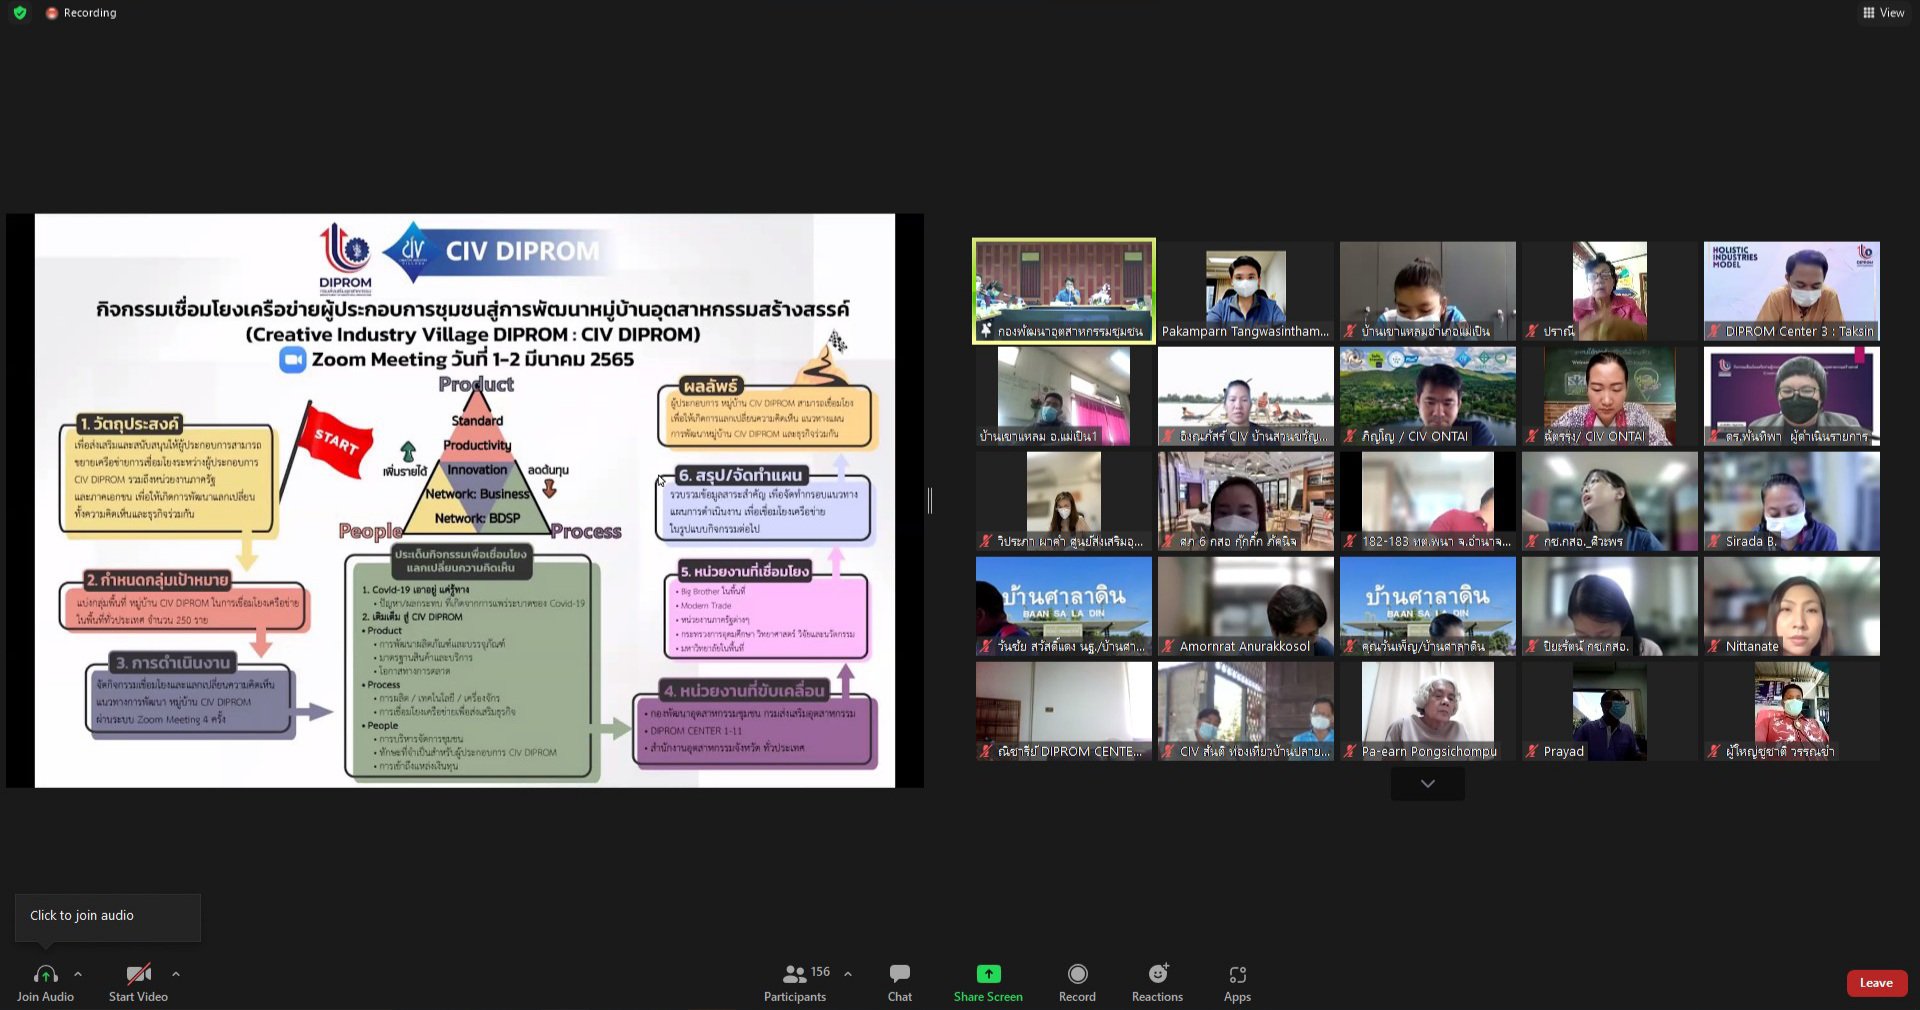1920x1010 pixels.
Task: Click the red Leave button
Action: (x=1876, y=983)
